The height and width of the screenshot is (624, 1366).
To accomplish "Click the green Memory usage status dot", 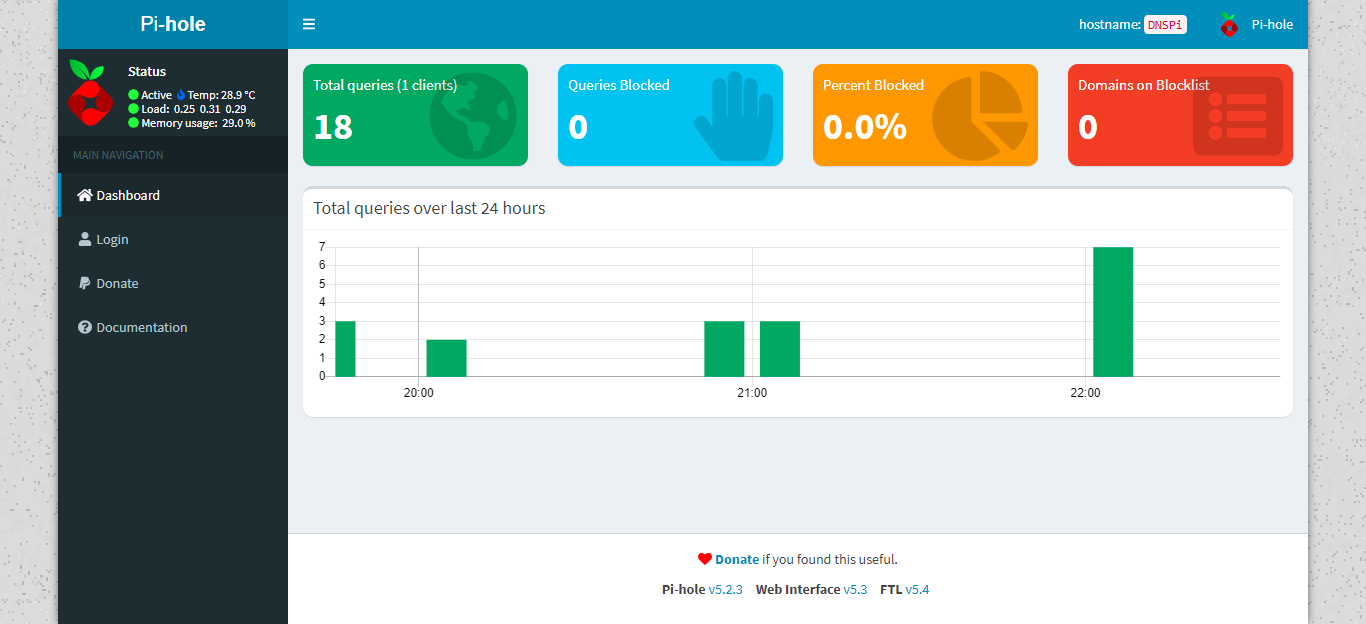I will point(133,123).
